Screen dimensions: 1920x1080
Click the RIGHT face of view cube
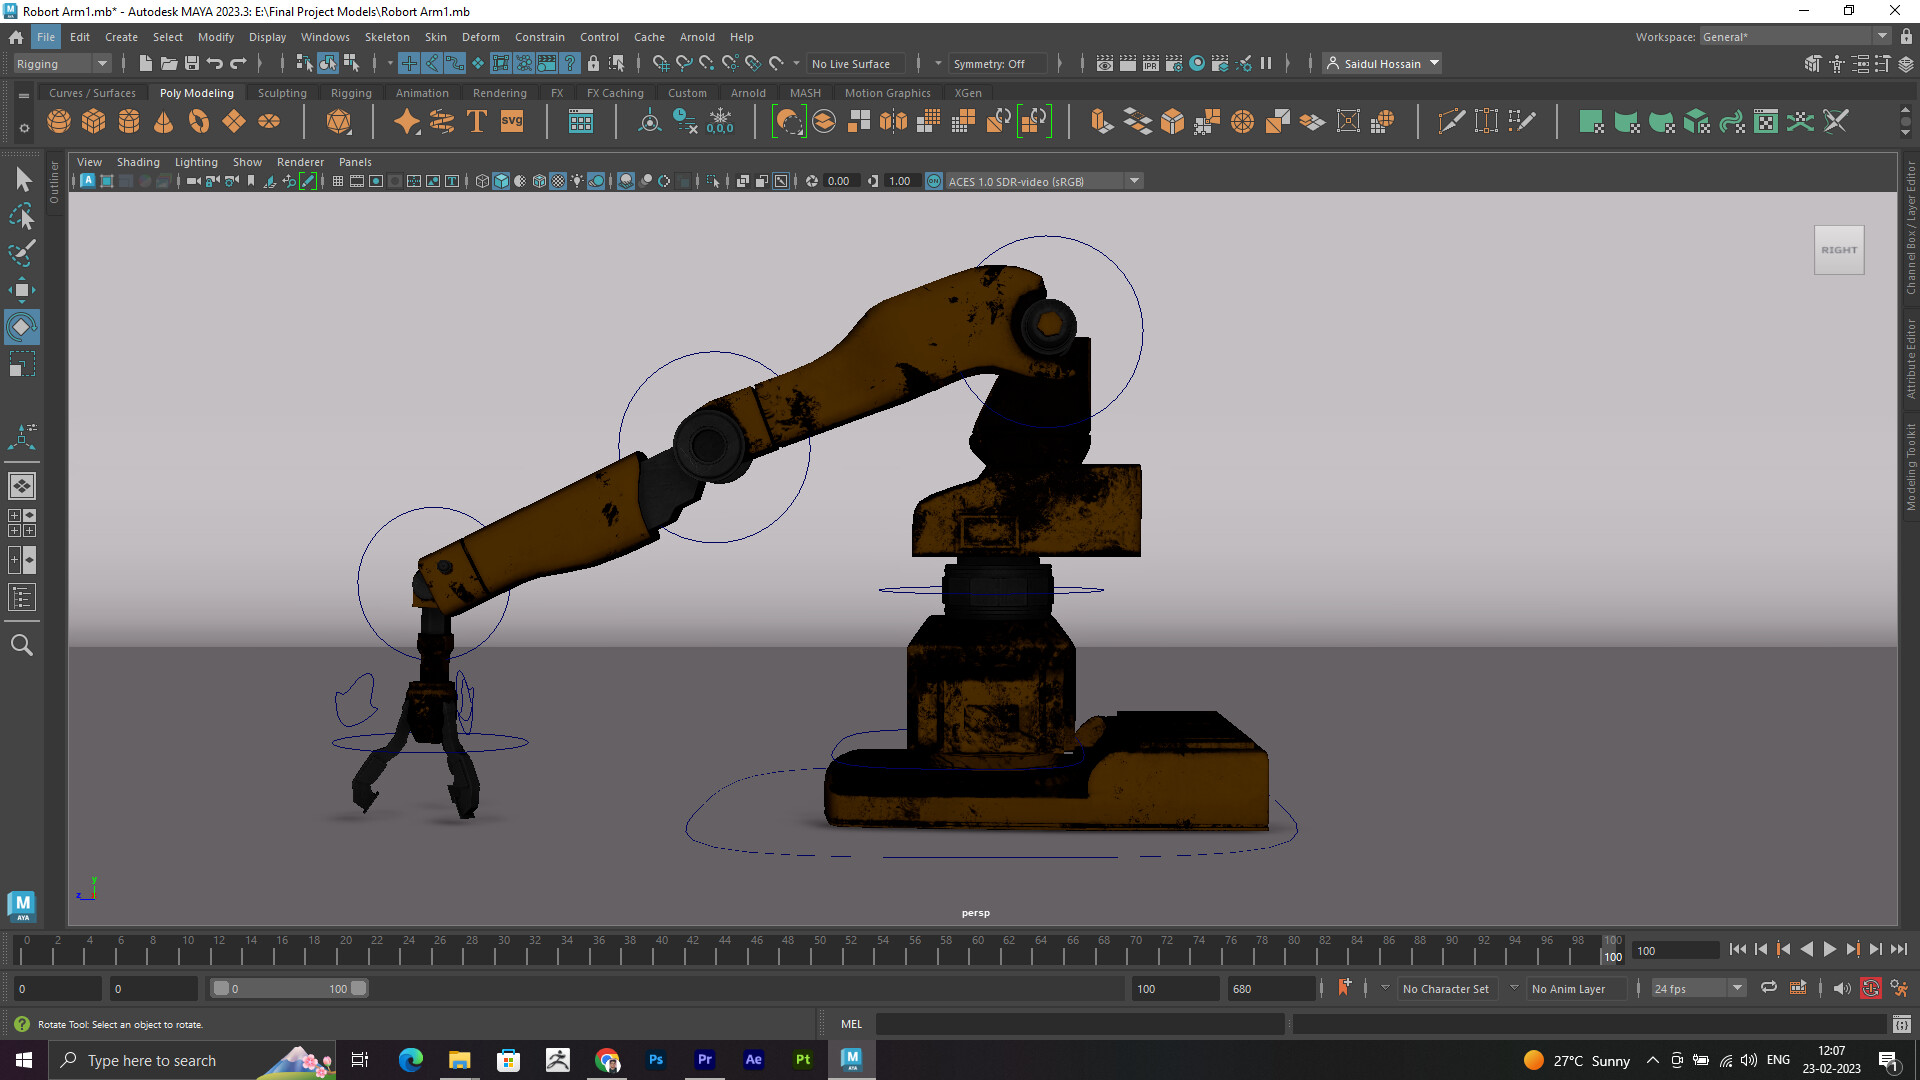(1839, 250)
